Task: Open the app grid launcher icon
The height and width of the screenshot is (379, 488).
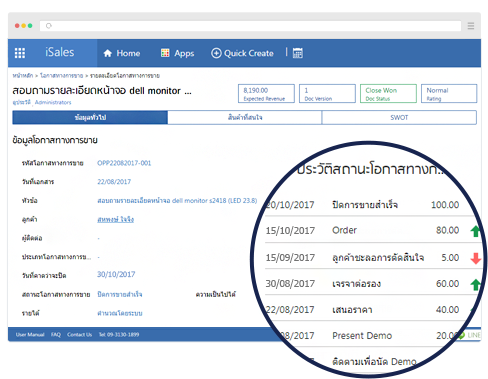Action: tap(20, 53)
